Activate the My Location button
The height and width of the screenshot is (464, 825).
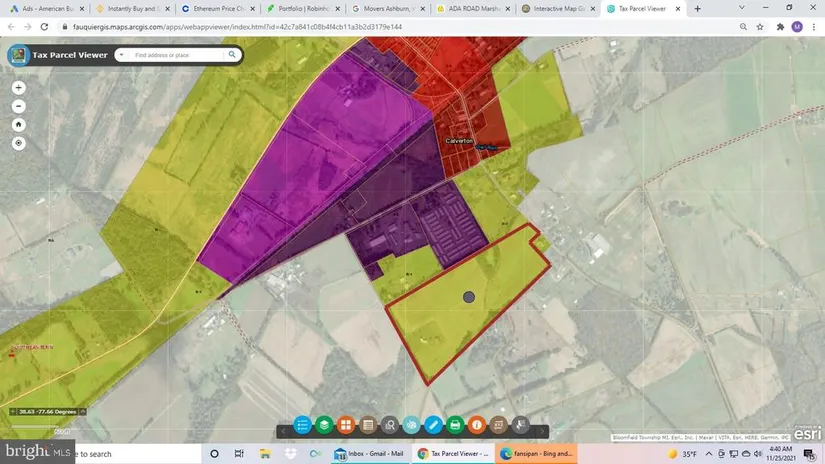(x=18, y=143)
